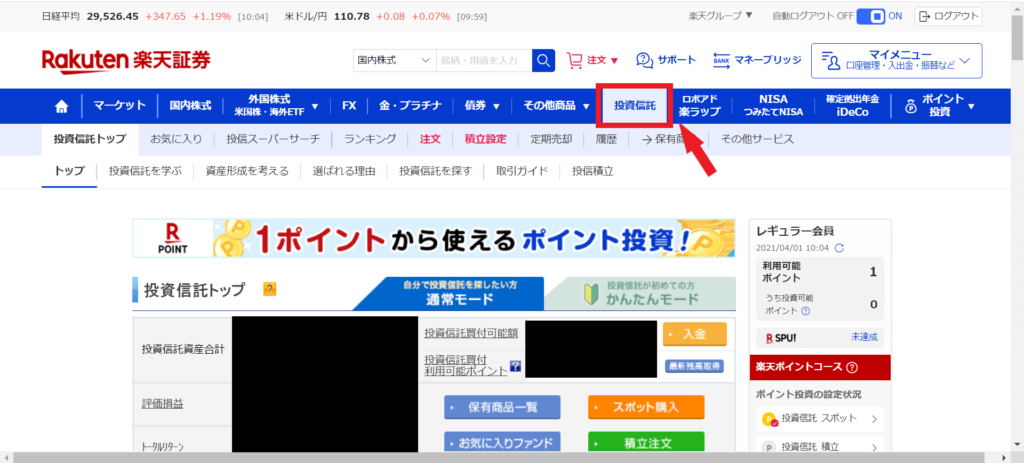
Task: Select the 履歴 tab
Action: [605, 139]
